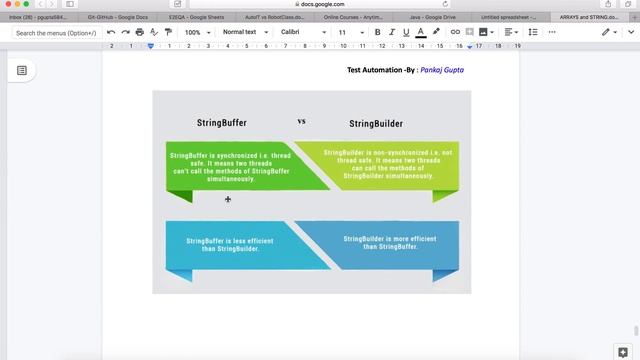Go back with Safari back arrow

pos(40,4)
